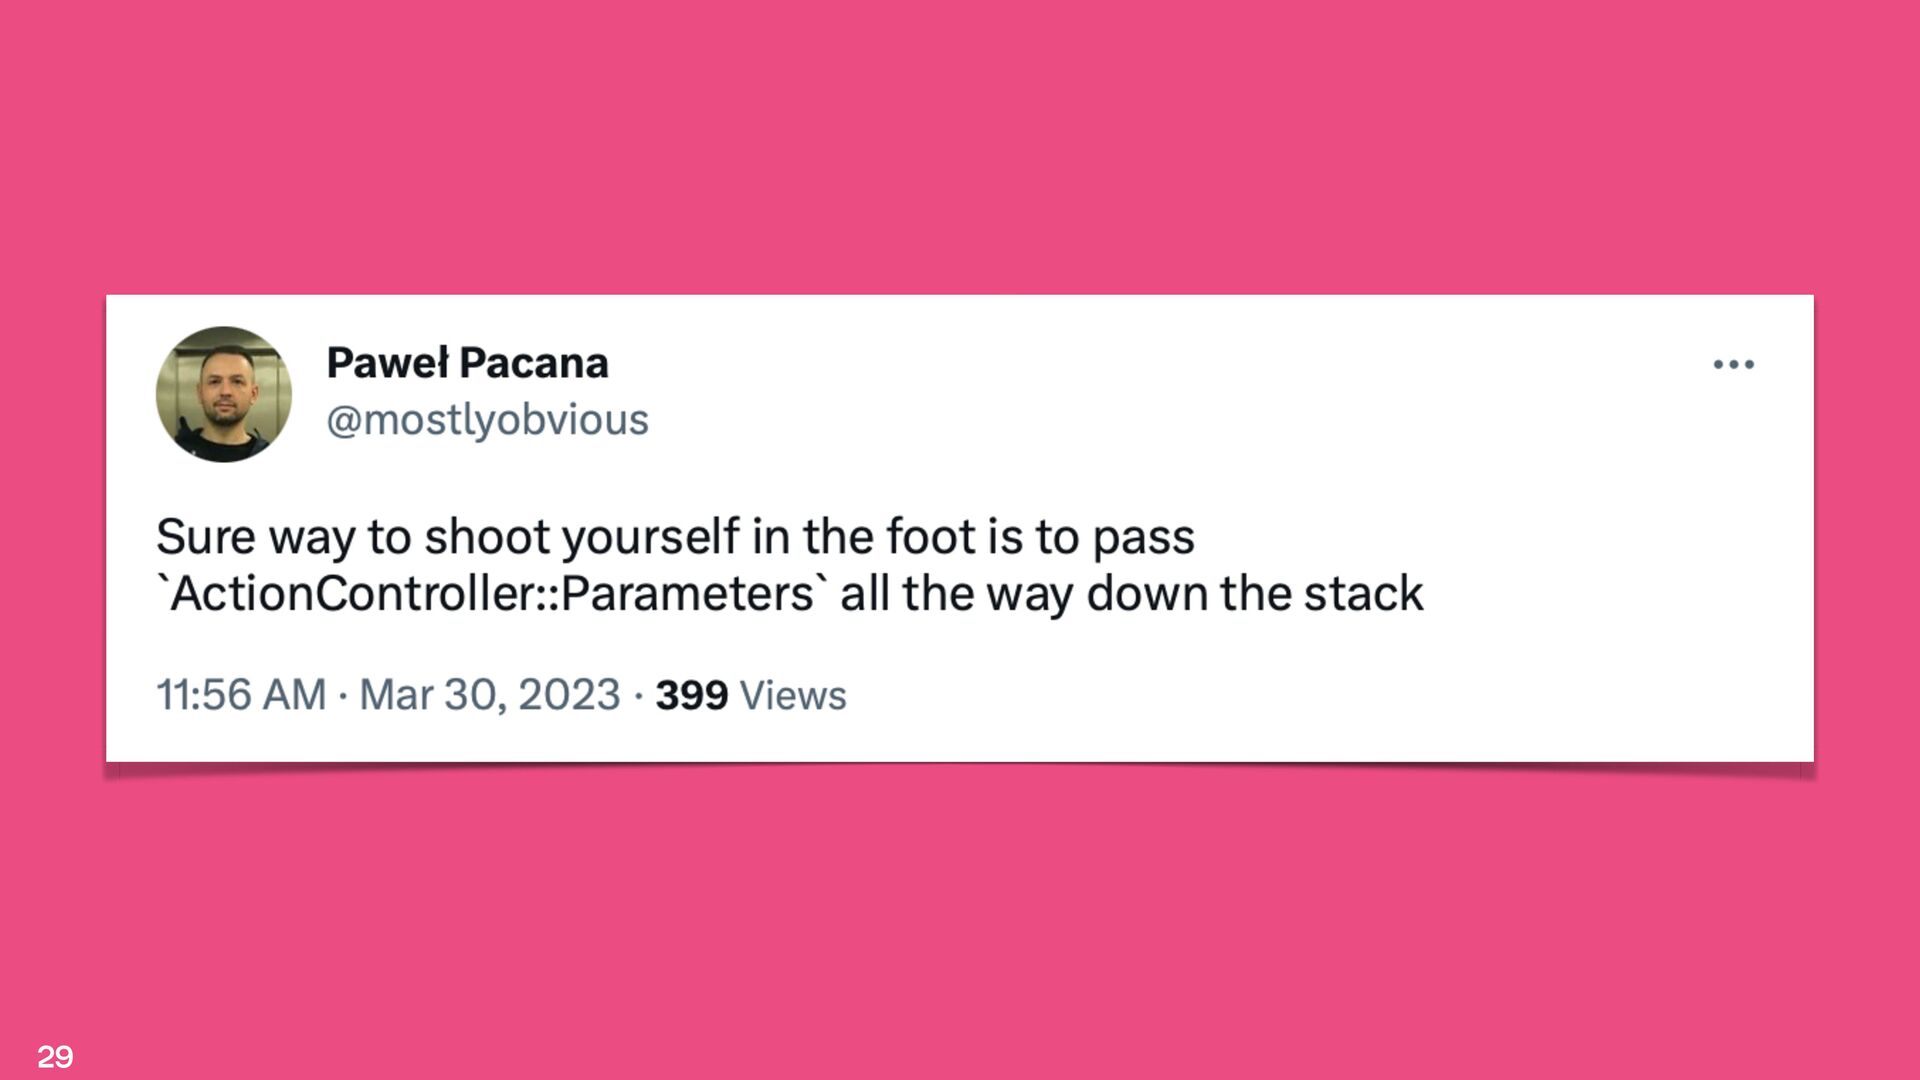
Task: Click the 11:56 AM timestamp
Action: tap(241, 695)
